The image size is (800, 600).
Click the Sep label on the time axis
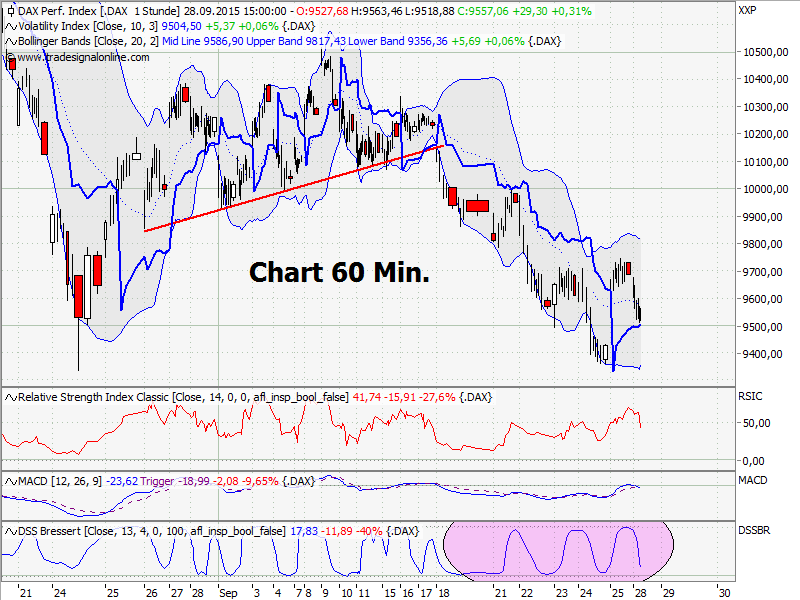(227, 592)
